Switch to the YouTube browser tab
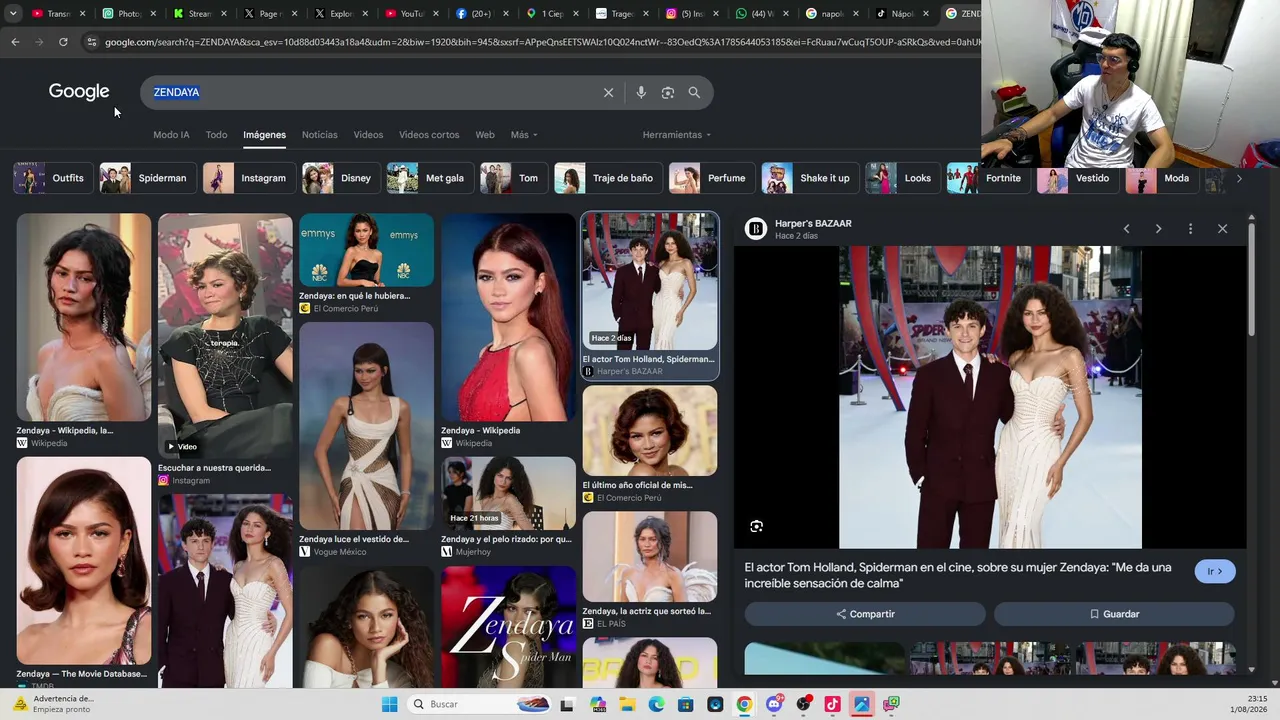 tap(405, 14)
